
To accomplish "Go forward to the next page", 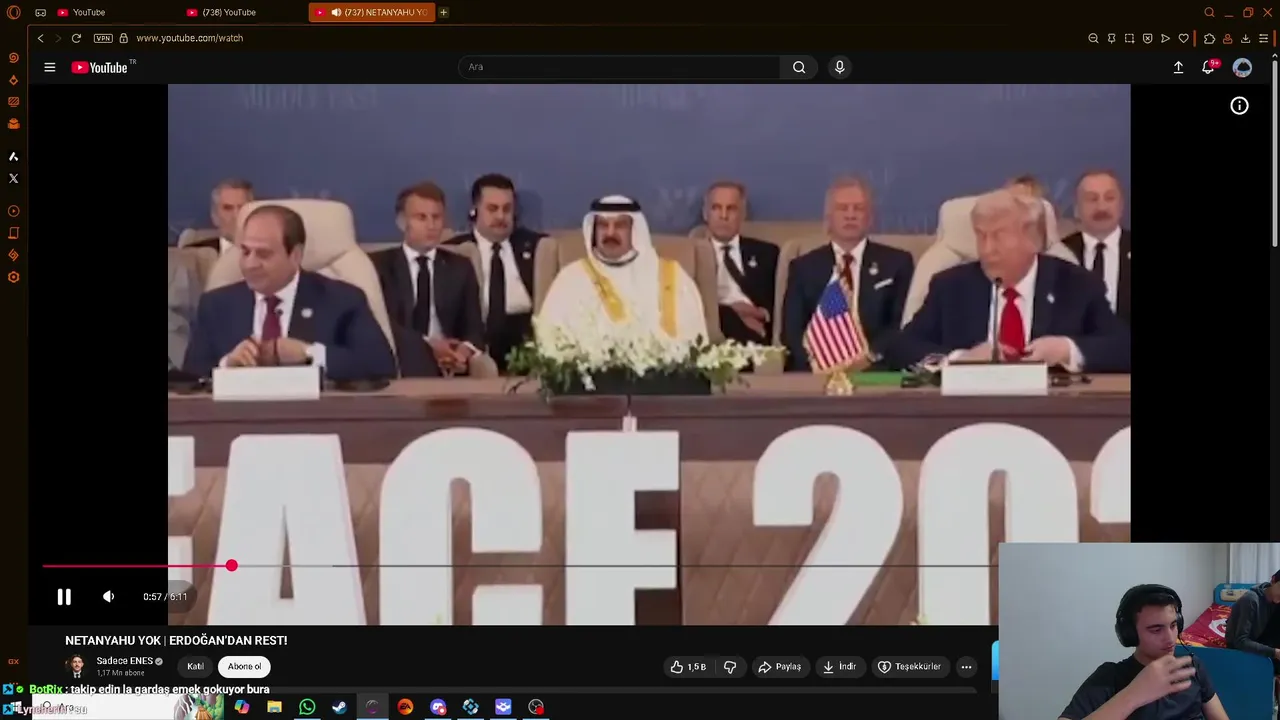I will pyautogui.click(x=58, y=38).
